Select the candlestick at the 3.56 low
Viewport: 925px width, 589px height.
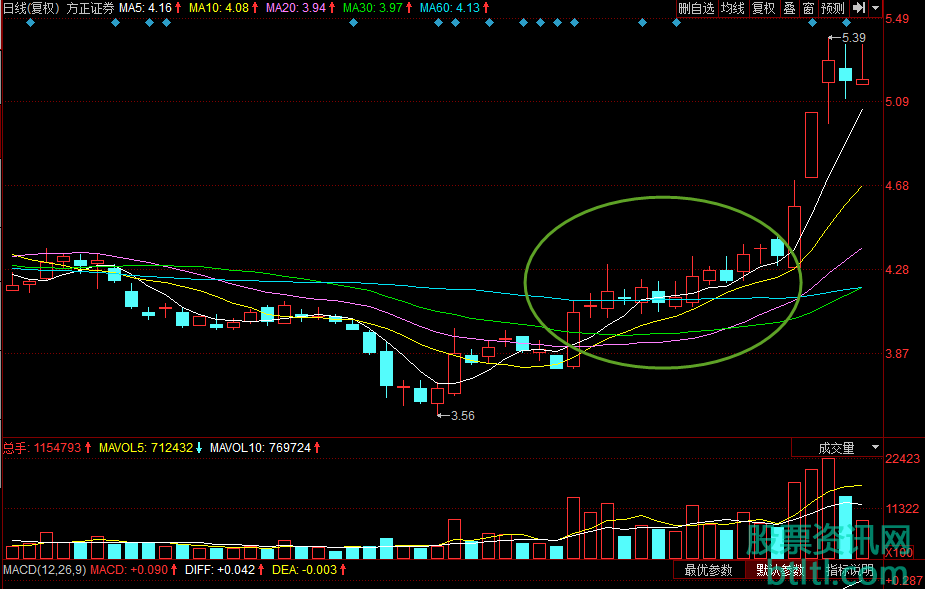(438, 398)
